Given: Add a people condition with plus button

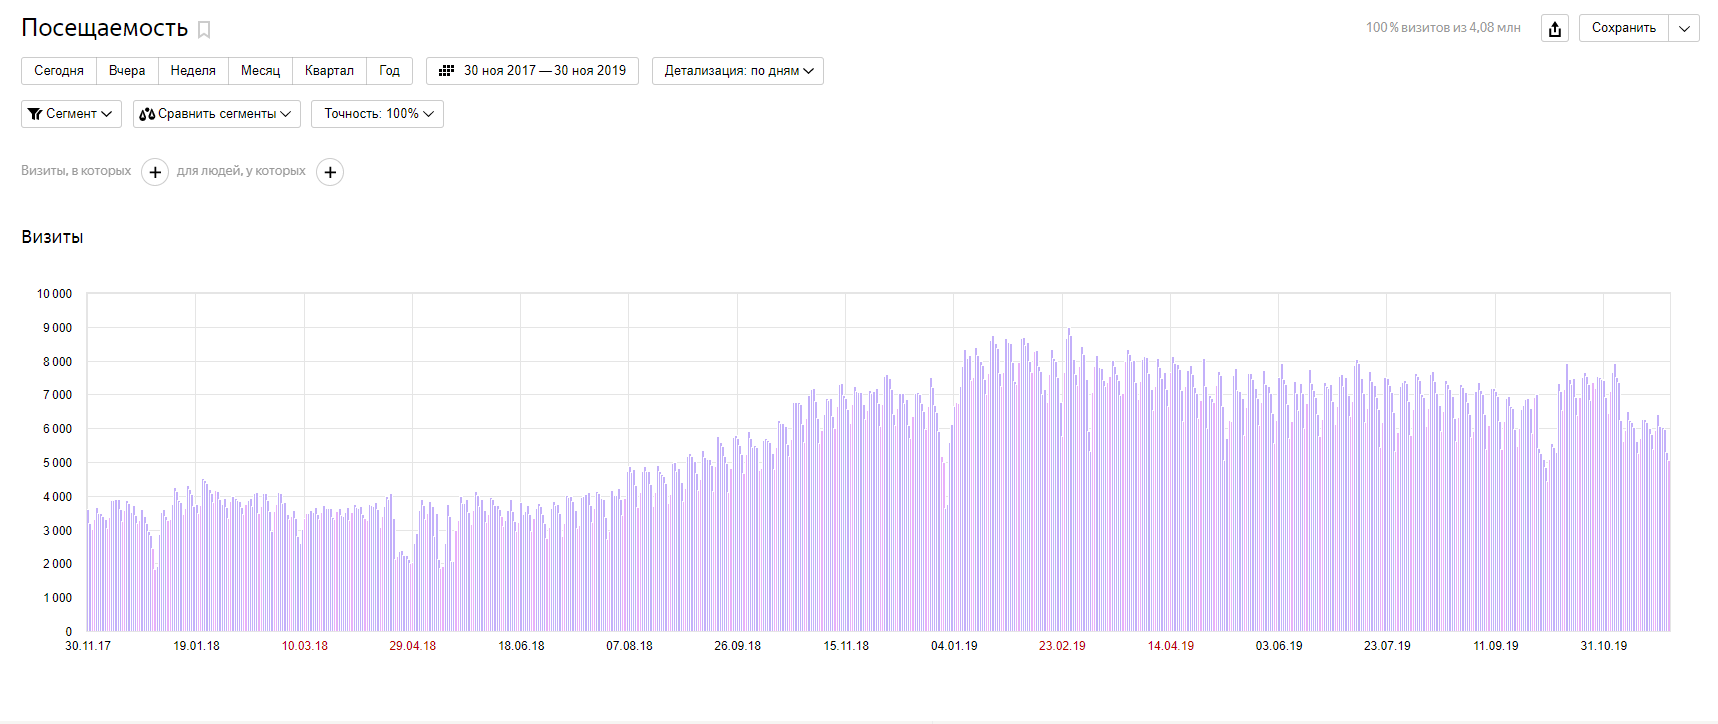Looking at the screenshot, I should pos(330,172).
